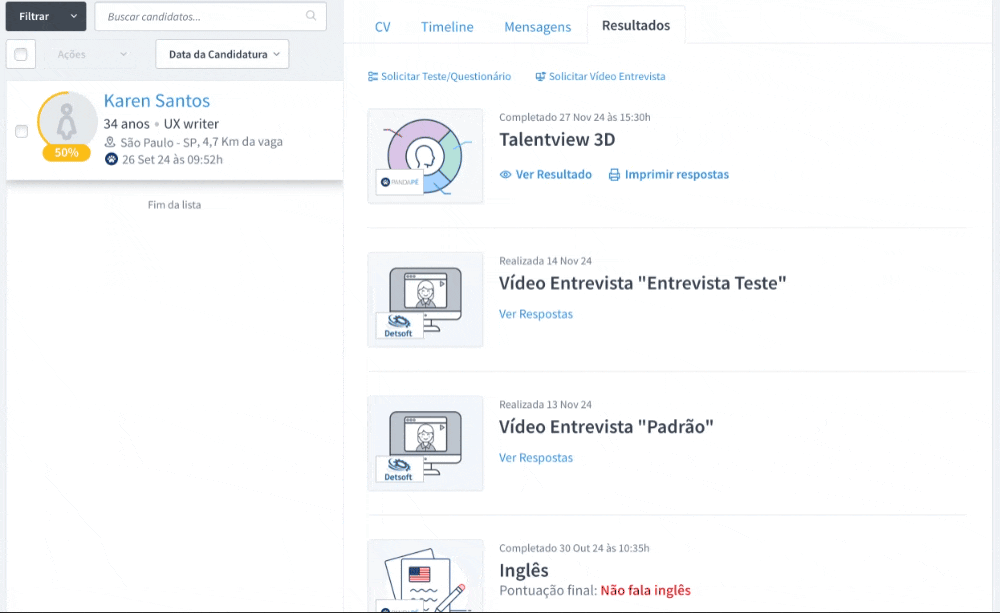Viewport: 1000px width, 613px height.
Task: Open Ver Respostas for "Entrevista Teste"
Action: tap(536, 314)
